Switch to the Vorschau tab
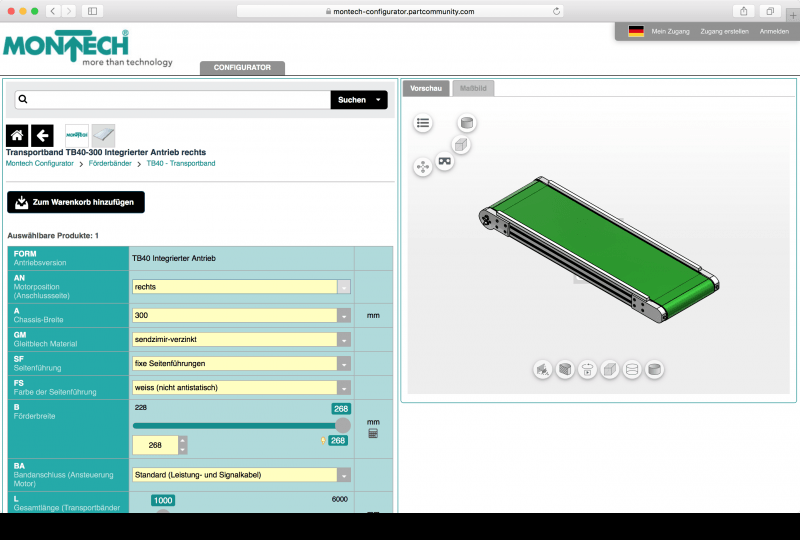This screenshot has width=800, height=540. pos(426,88)
